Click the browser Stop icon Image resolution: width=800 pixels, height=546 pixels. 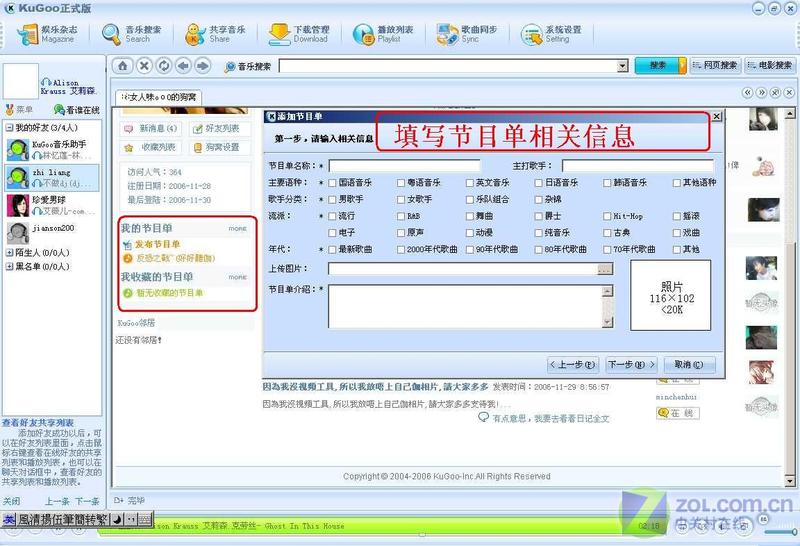pos(144,66)
